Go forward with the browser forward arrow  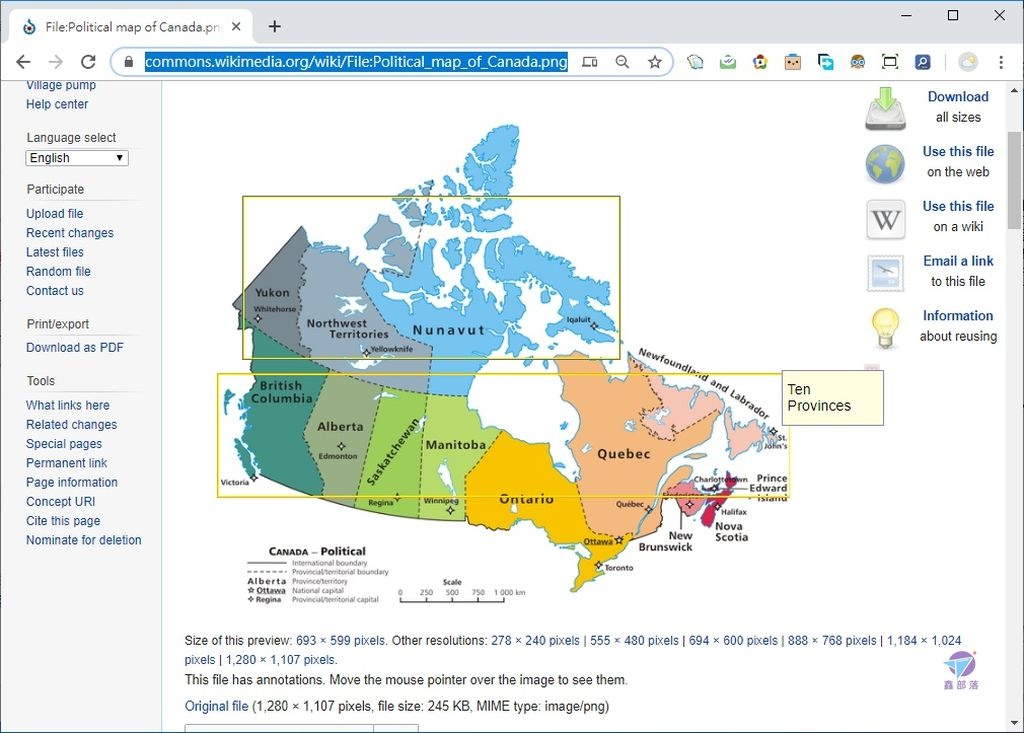pos(56,62)
